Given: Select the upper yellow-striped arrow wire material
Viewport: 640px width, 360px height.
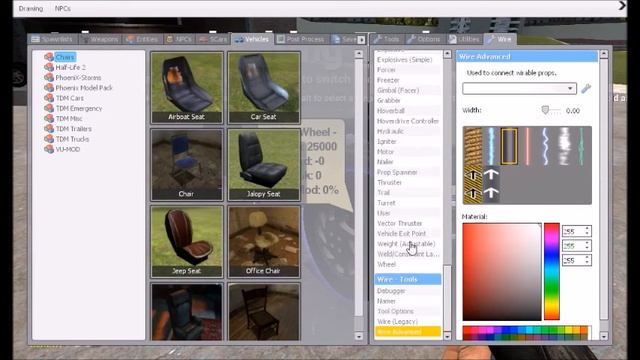Looking at the screenshot, I should (x=473, y=176).
